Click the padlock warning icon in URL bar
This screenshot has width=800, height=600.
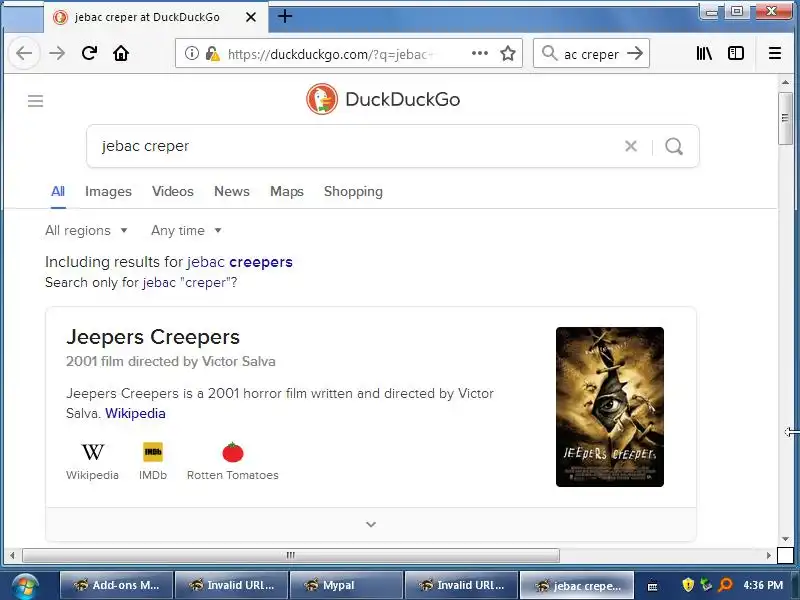tap(212, 53)
